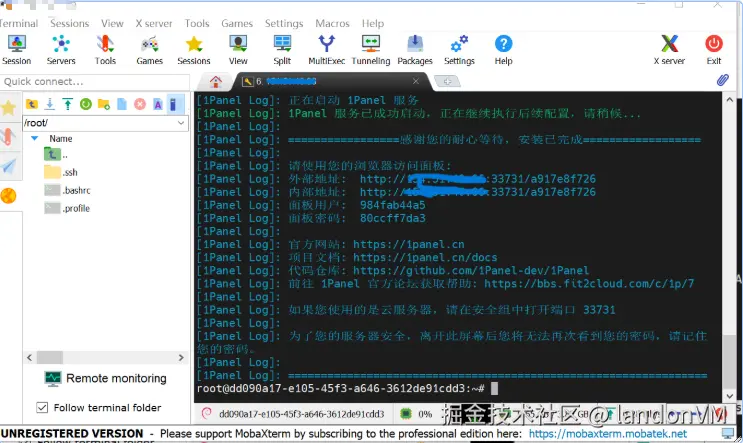
Task: Create new folder in SFTP browser
Action: coord(104,104)
